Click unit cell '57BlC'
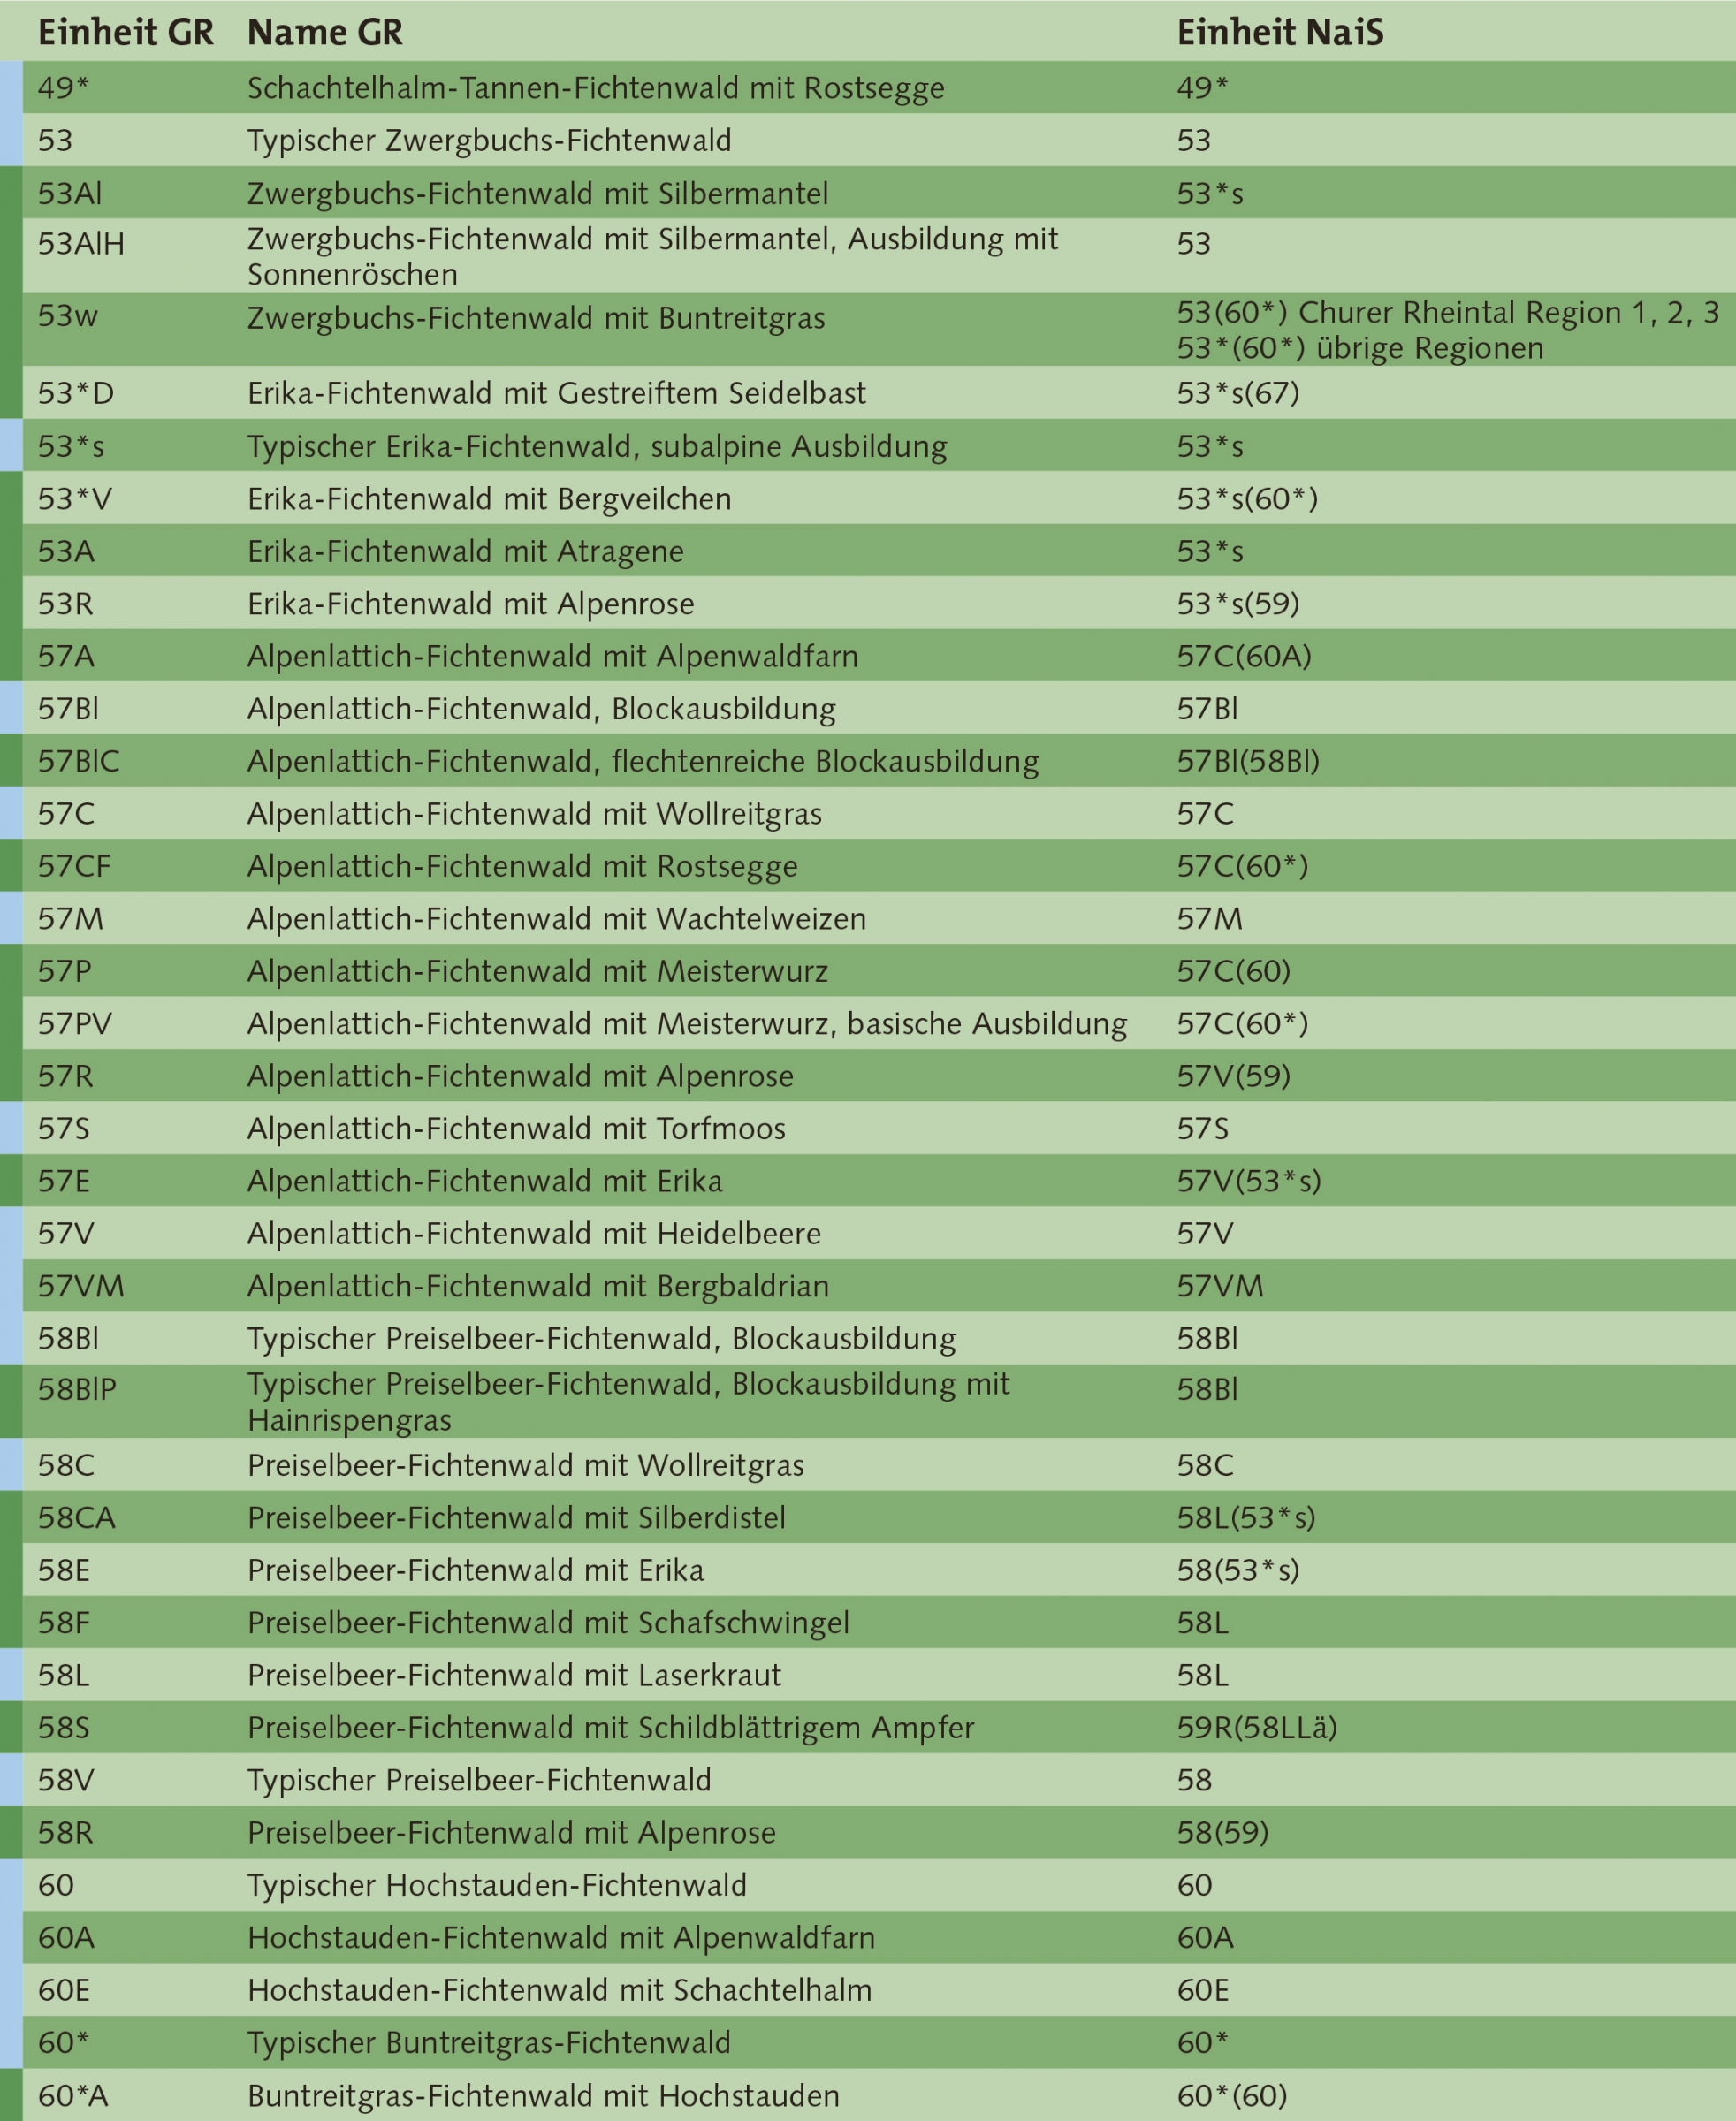The width and height of the screenshot is (1736, 2121). click(x=78, y=761)
